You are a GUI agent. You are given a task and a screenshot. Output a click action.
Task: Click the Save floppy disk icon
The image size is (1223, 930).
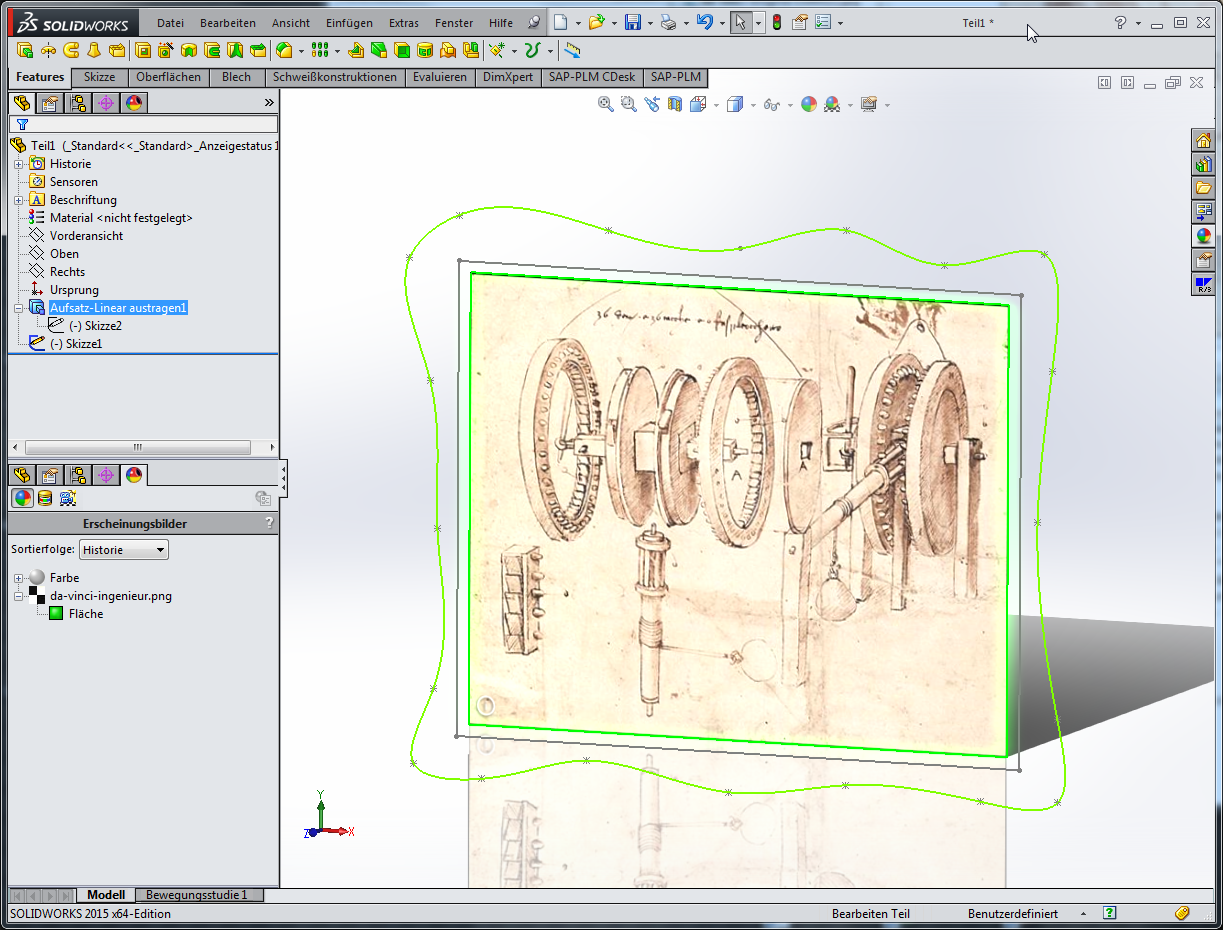coord(632,22)
